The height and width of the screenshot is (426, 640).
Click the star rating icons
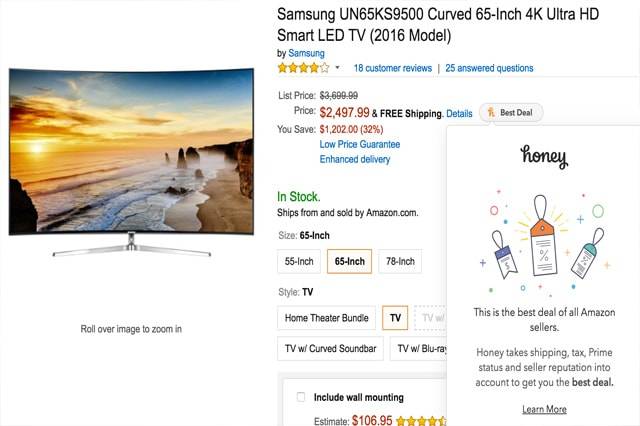coord(303,68)
